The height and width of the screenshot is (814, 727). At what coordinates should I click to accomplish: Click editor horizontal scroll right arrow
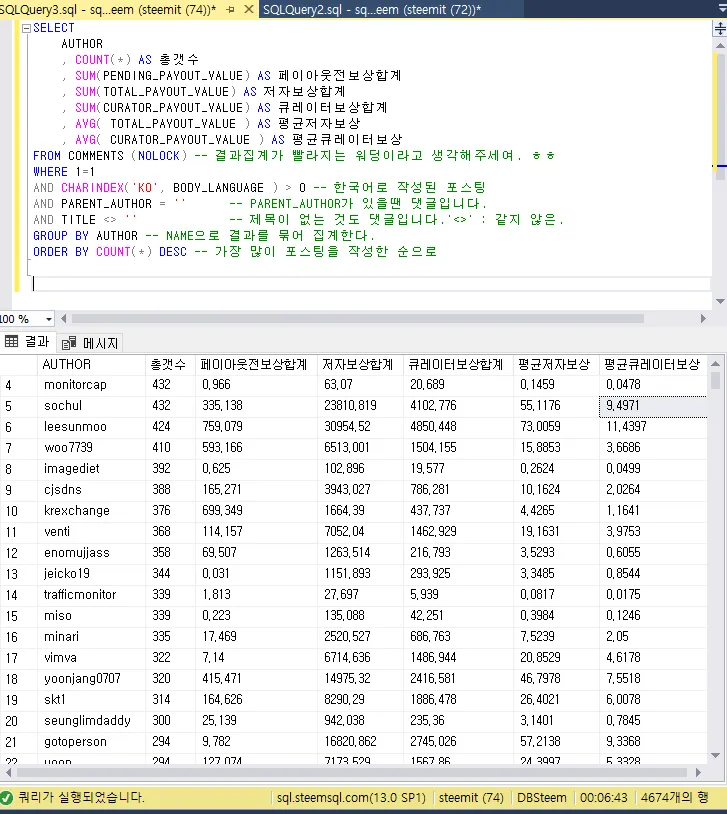coord(703,318)
